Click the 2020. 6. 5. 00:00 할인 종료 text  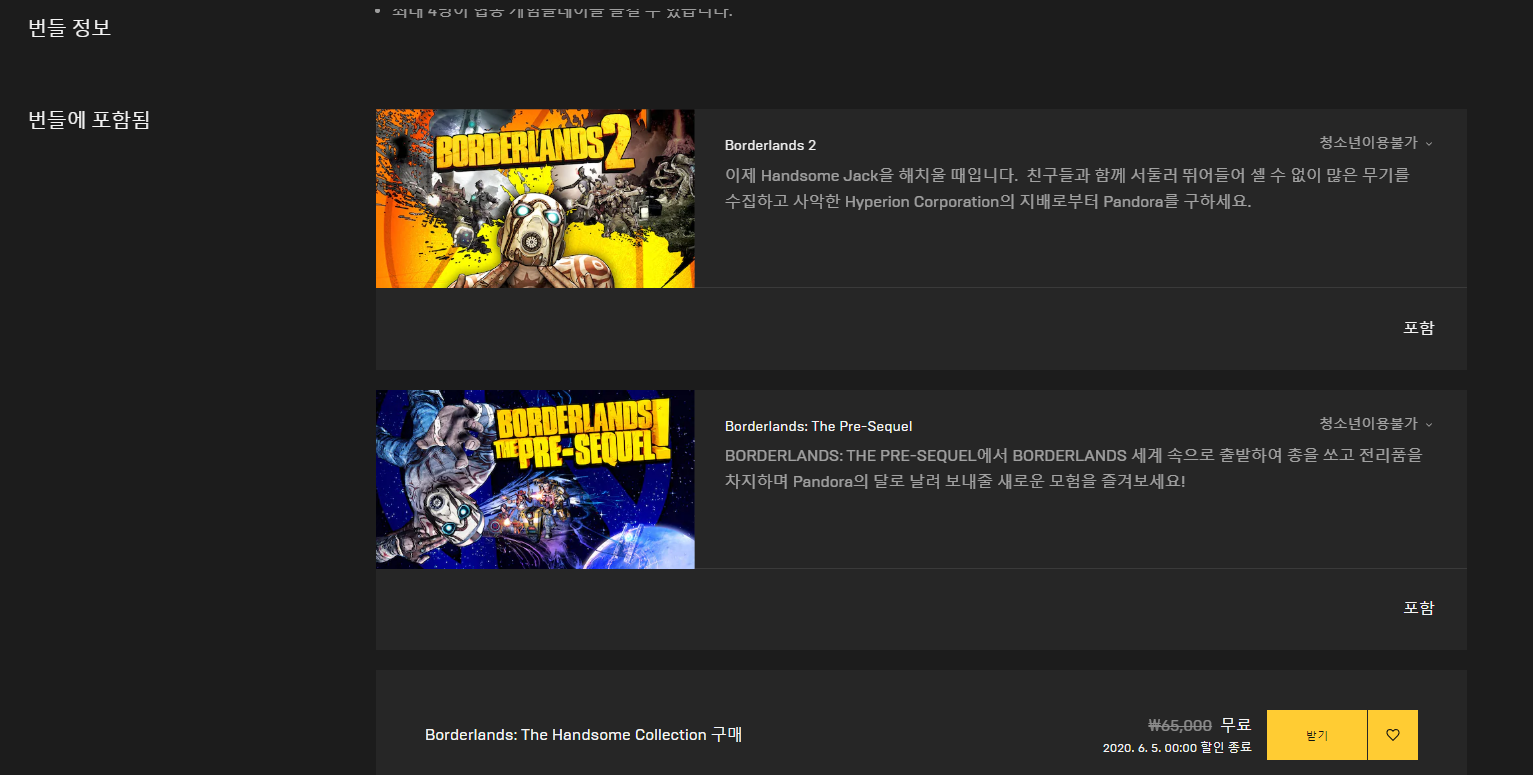tap(1177, 748)
